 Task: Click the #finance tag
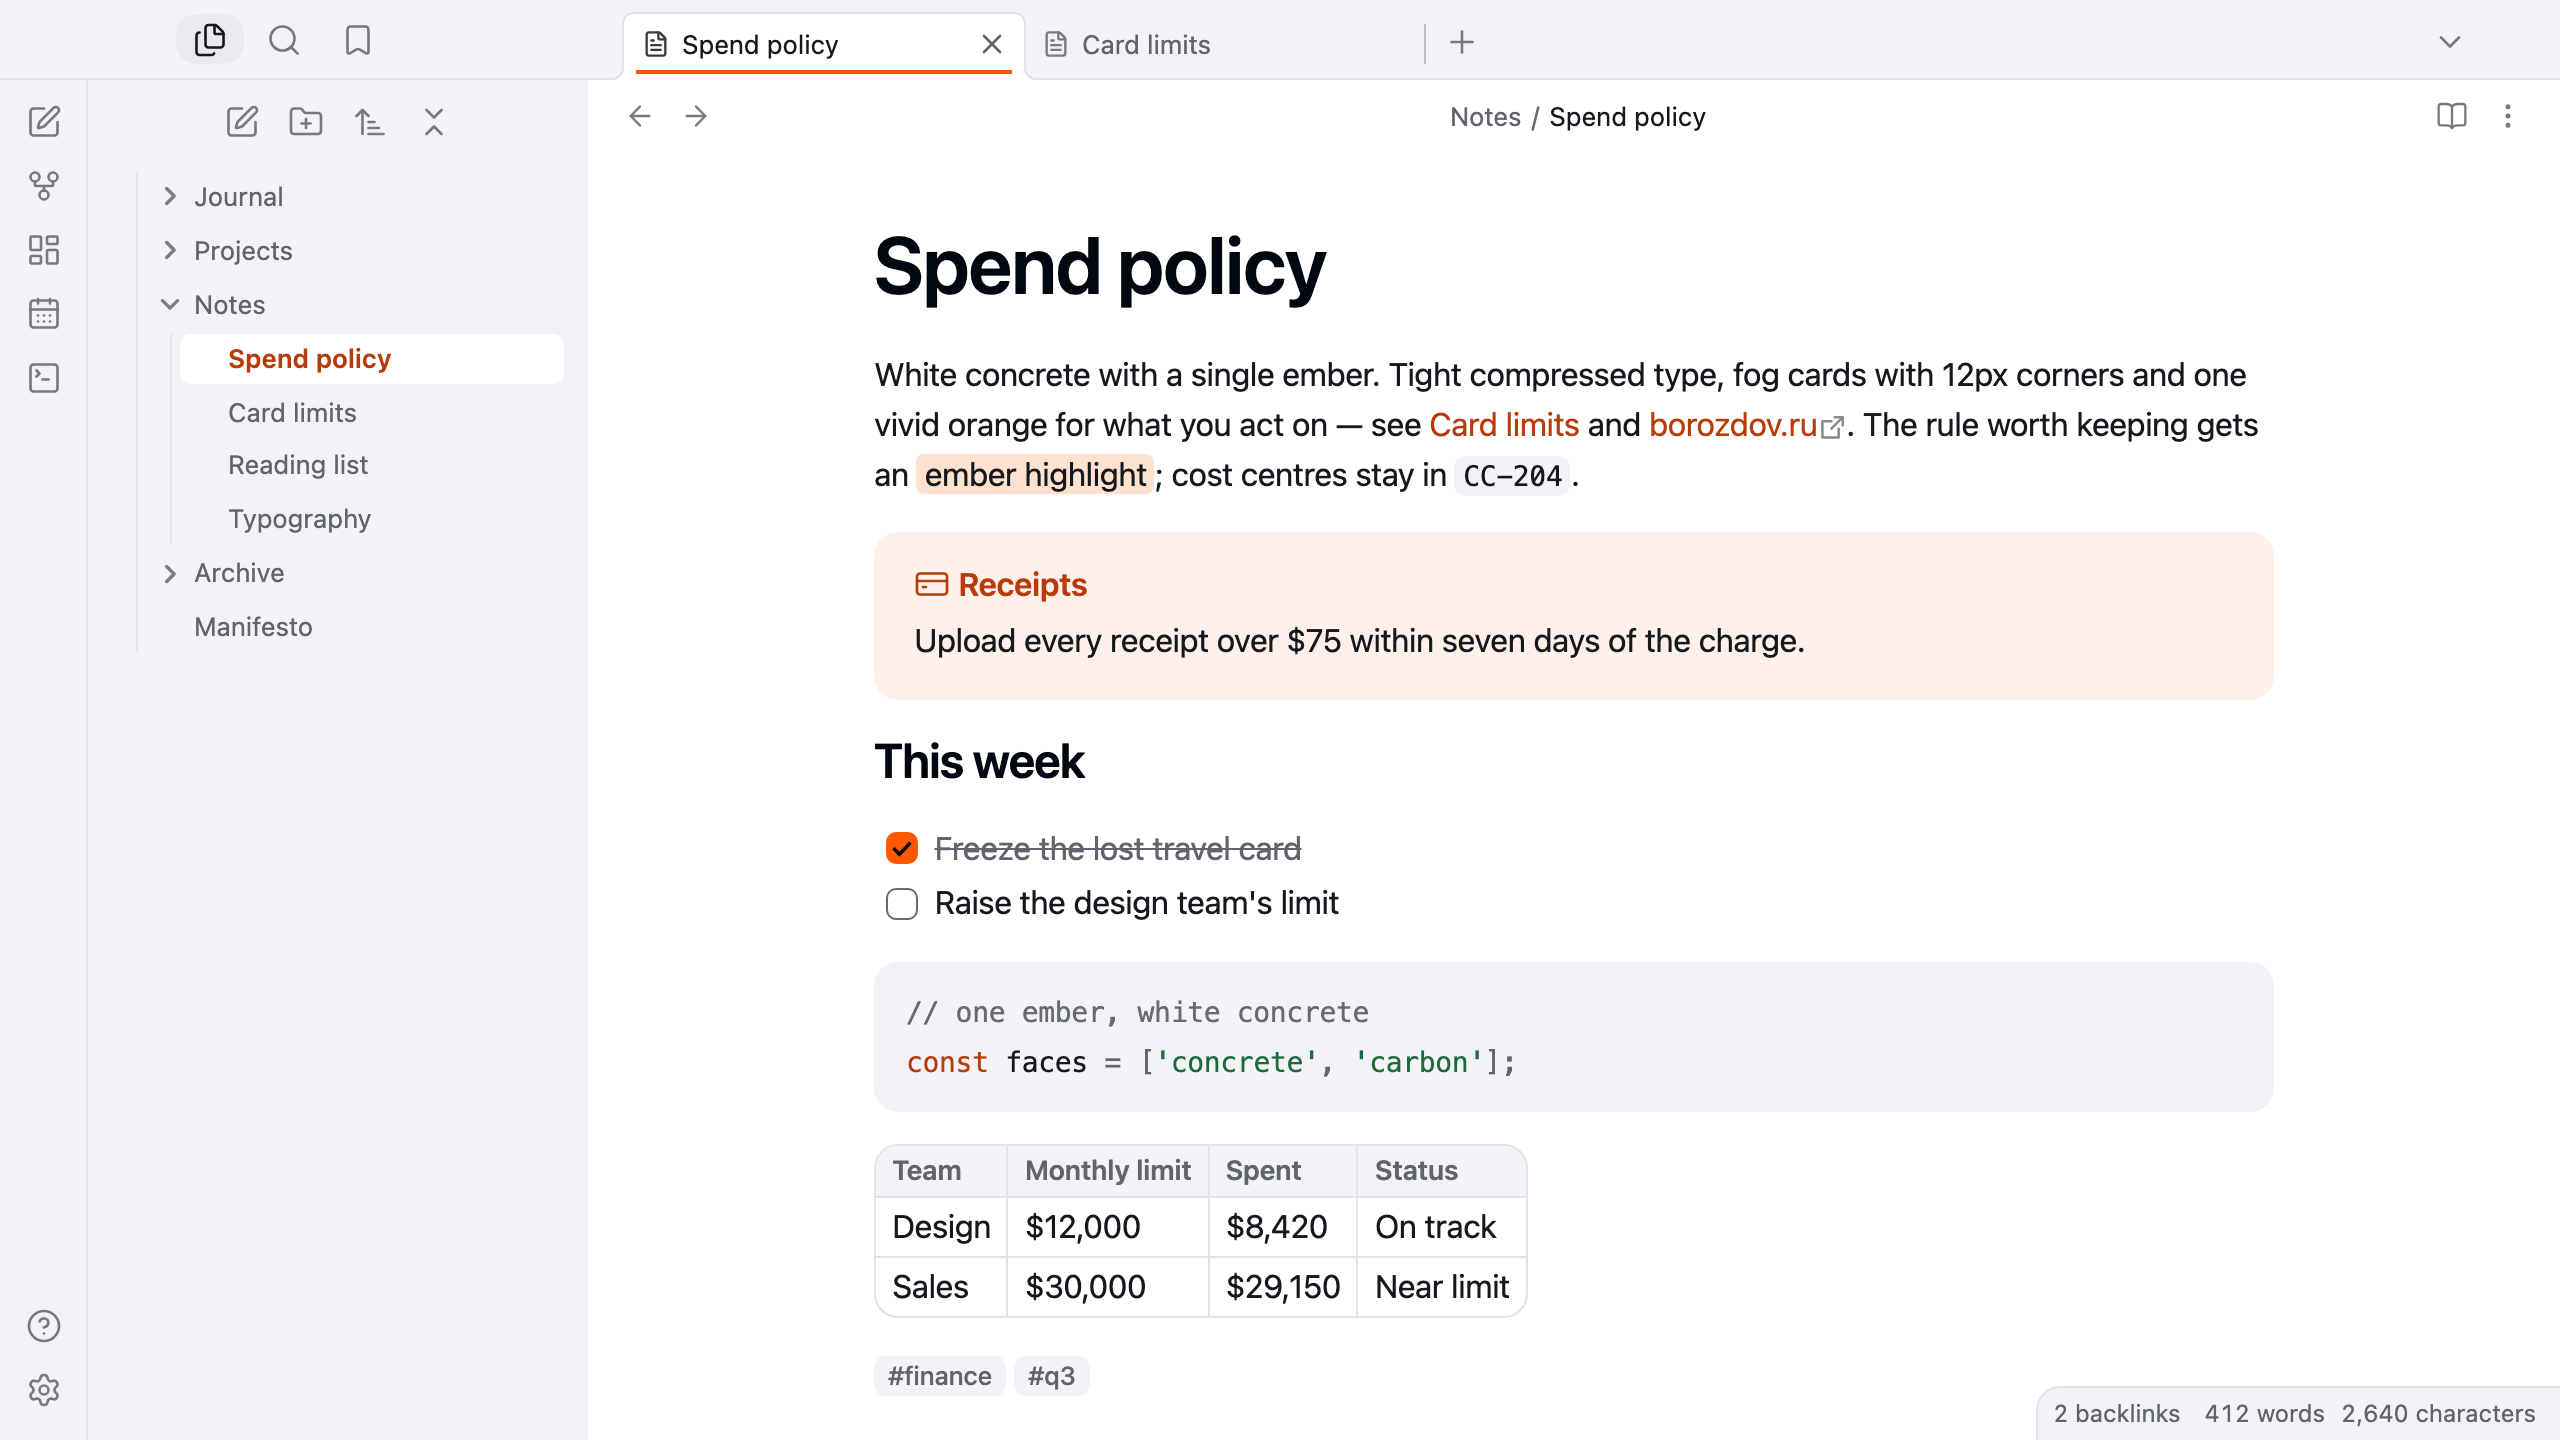pos(940,1376)
